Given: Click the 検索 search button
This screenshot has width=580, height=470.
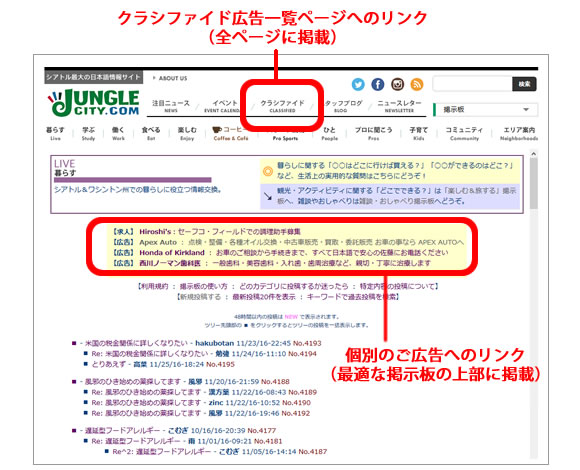Looking at the screenshot, I should (524, 84).
